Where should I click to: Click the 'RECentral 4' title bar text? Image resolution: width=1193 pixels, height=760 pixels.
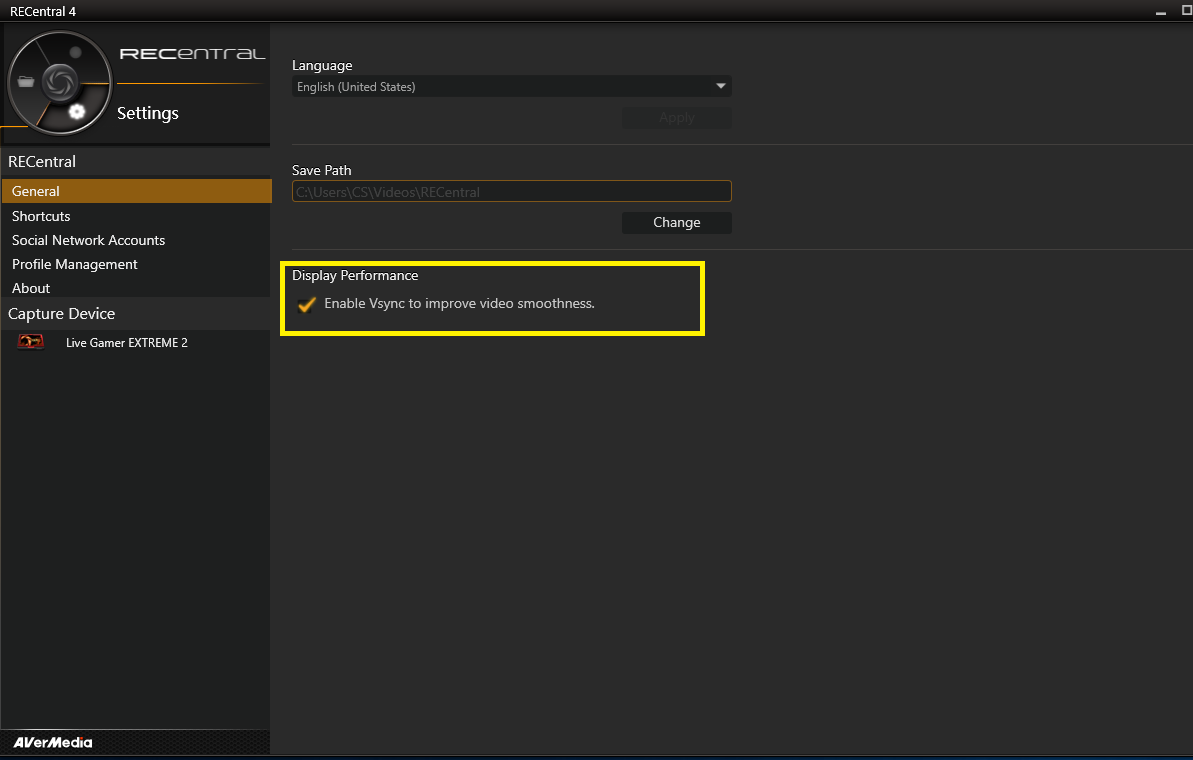click(43, 11)
